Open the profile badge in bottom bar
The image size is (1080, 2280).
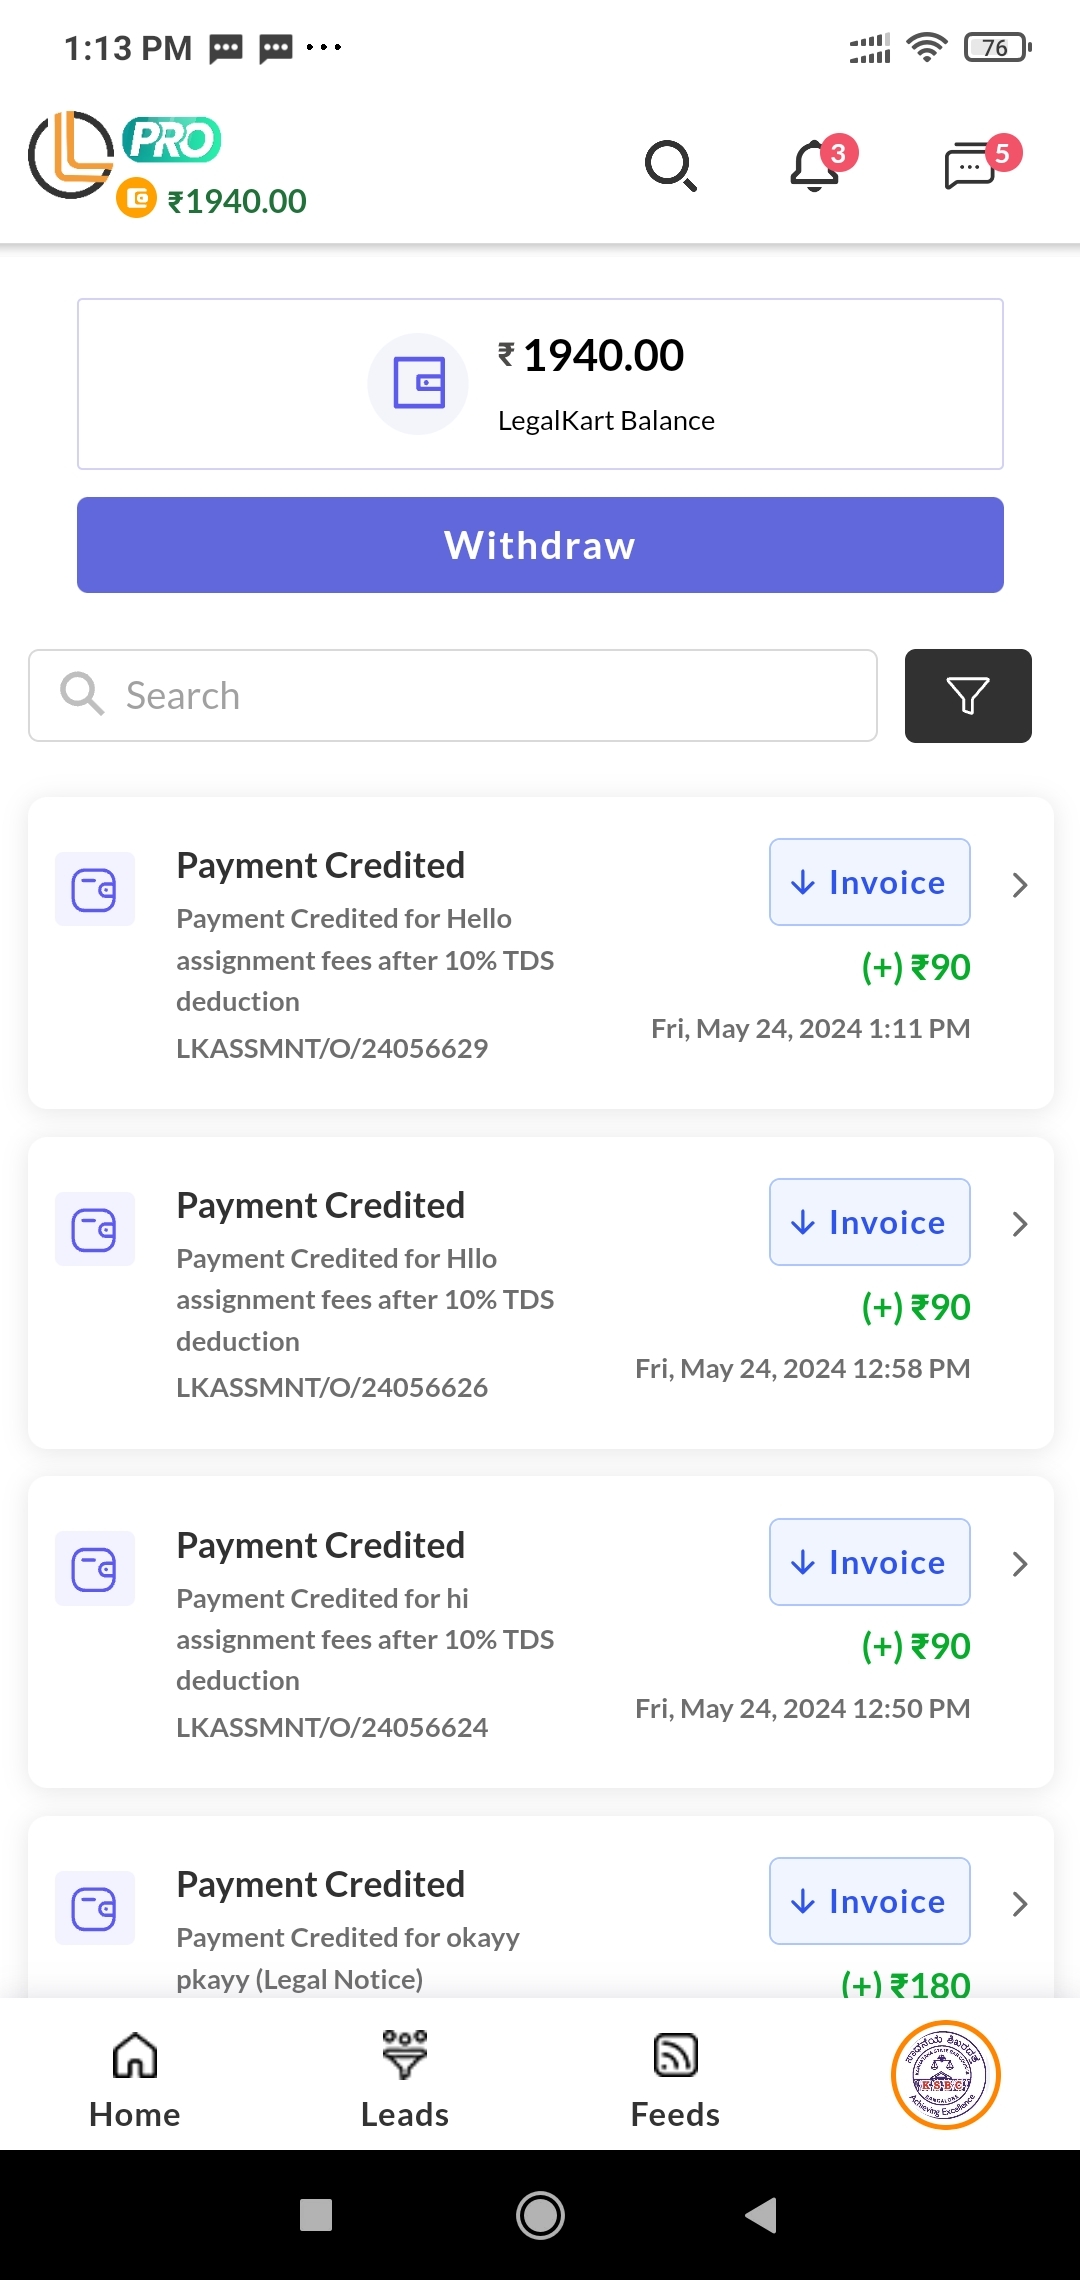pyautogui.click(x=945, y=2075)
